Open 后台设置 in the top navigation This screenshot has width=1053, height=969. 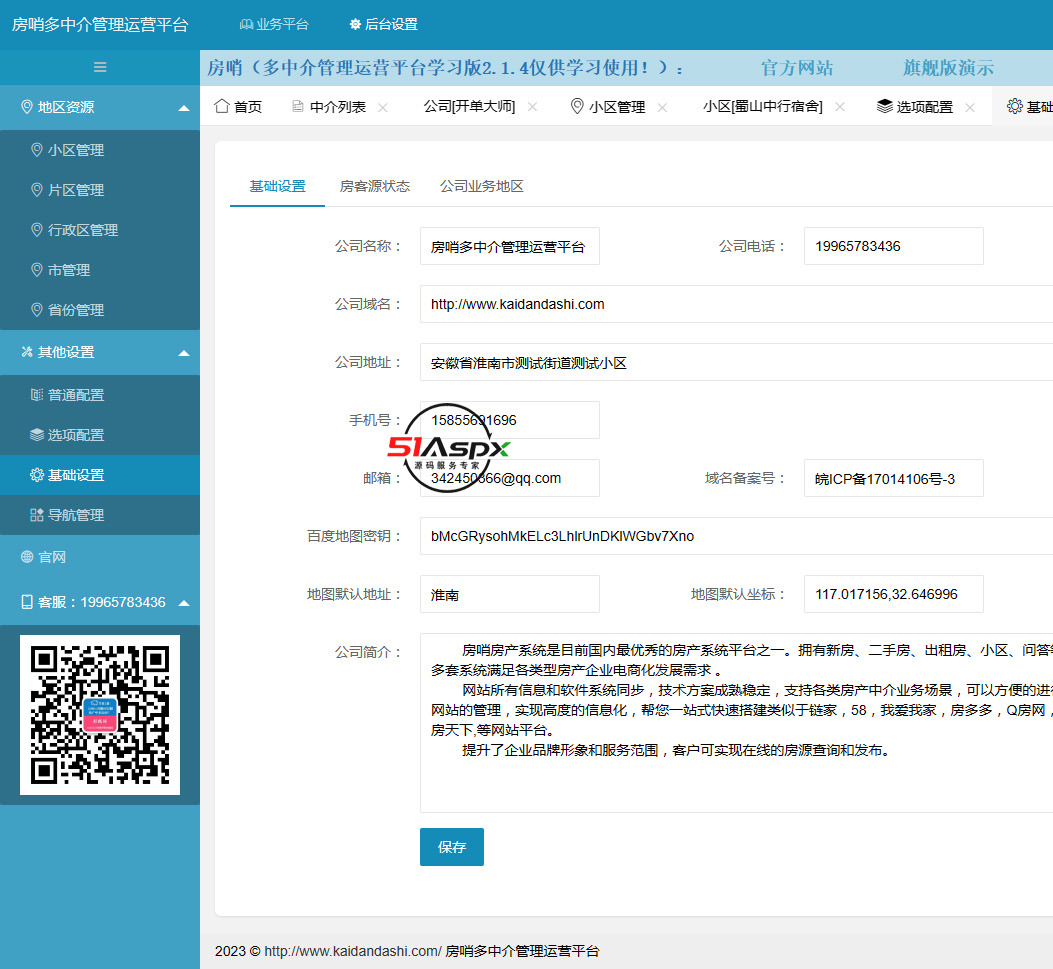pos(384,24)
